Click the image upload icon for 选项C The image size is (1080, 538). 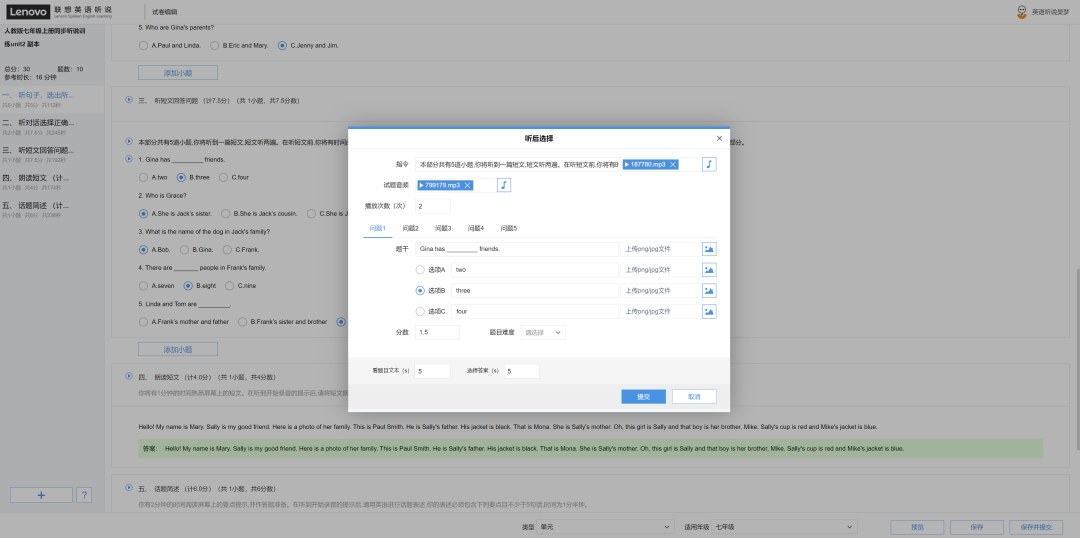click(709, 312)
